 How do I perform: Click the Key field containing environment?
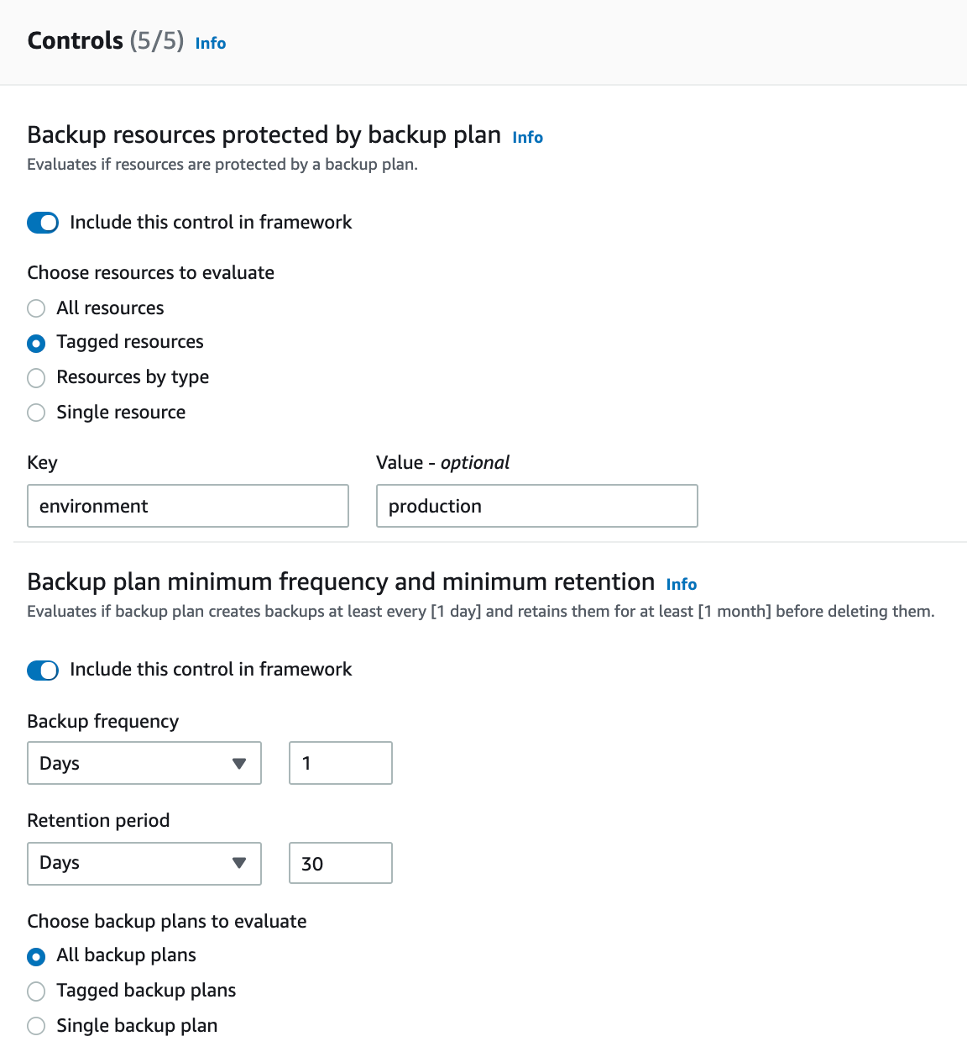pos(187,506)
